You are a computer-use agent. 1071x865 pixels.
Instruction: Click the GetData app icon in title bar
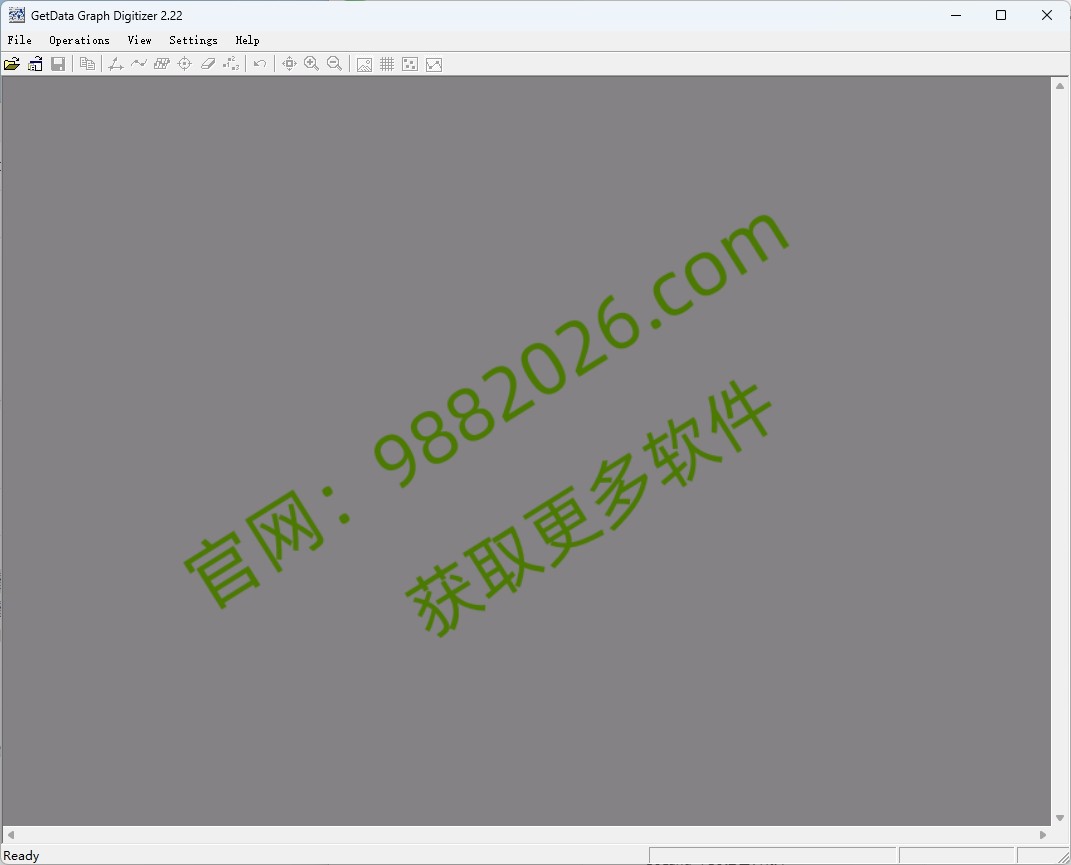click(x=16, y=15)
